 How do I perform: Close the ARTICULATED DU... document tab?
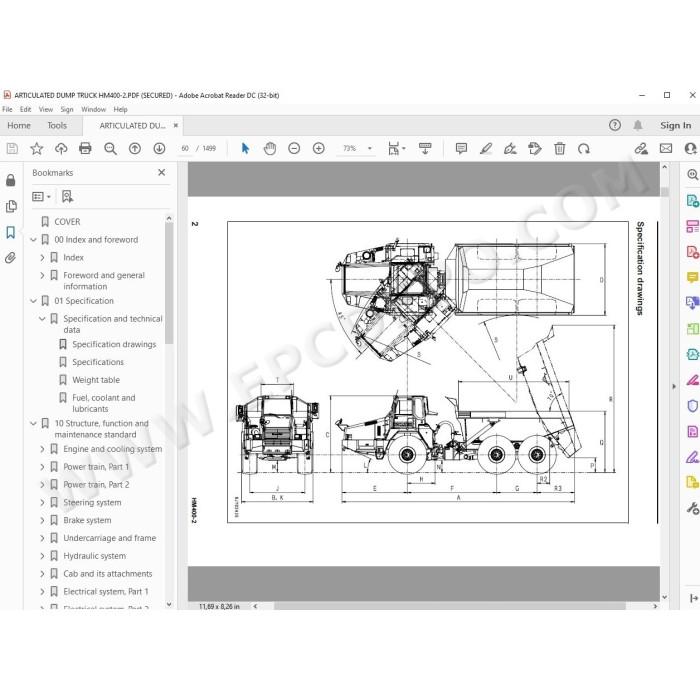click(176, 125)
